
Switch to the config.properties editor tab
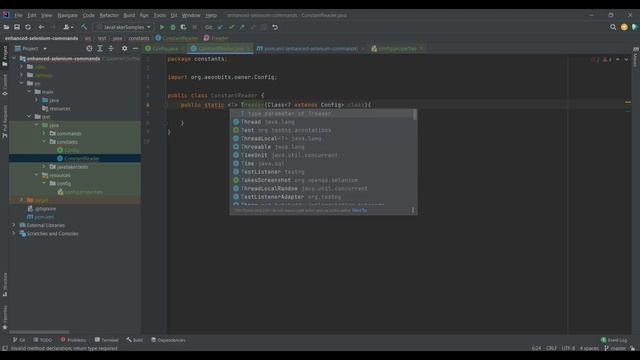(397, 49)
